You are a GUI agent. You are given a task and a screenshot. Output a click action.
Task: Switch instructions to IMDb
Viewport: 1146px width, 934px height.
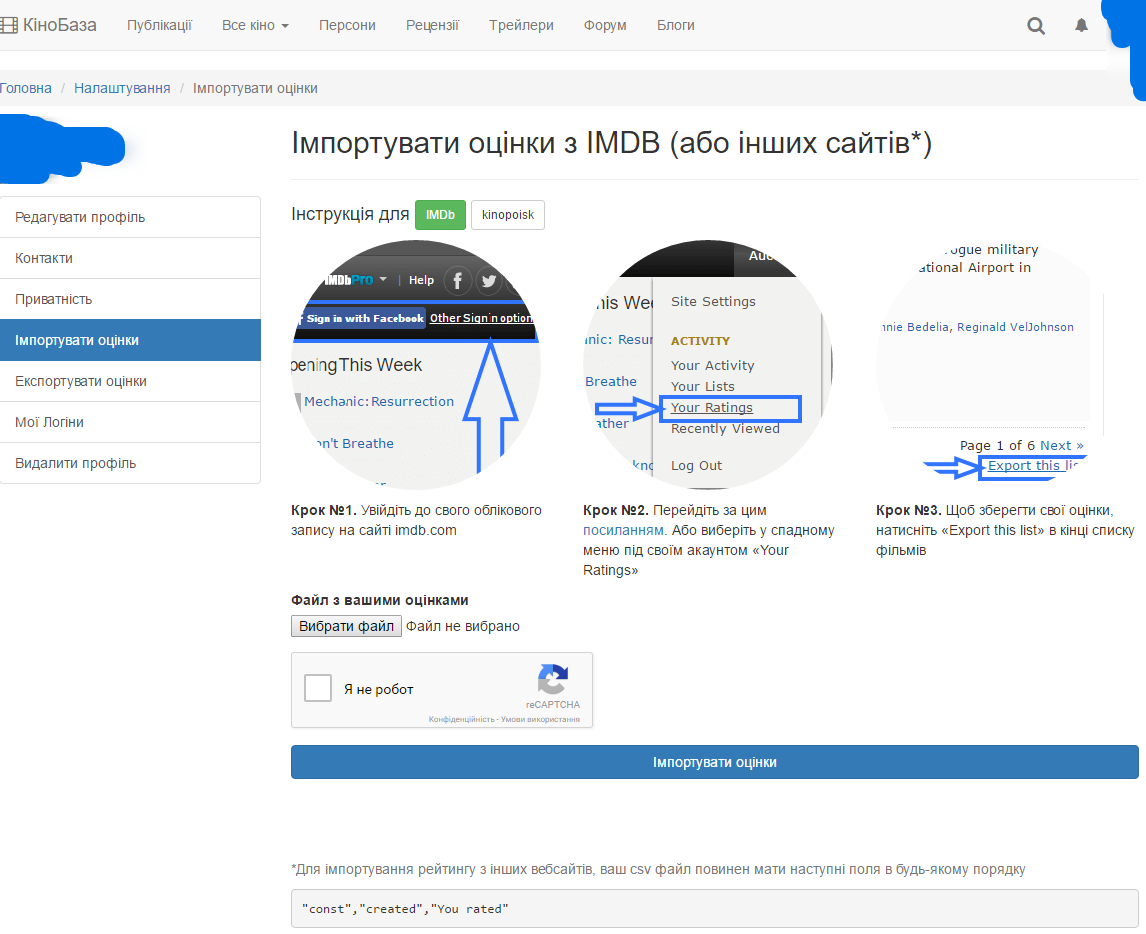tap(440, 215)
